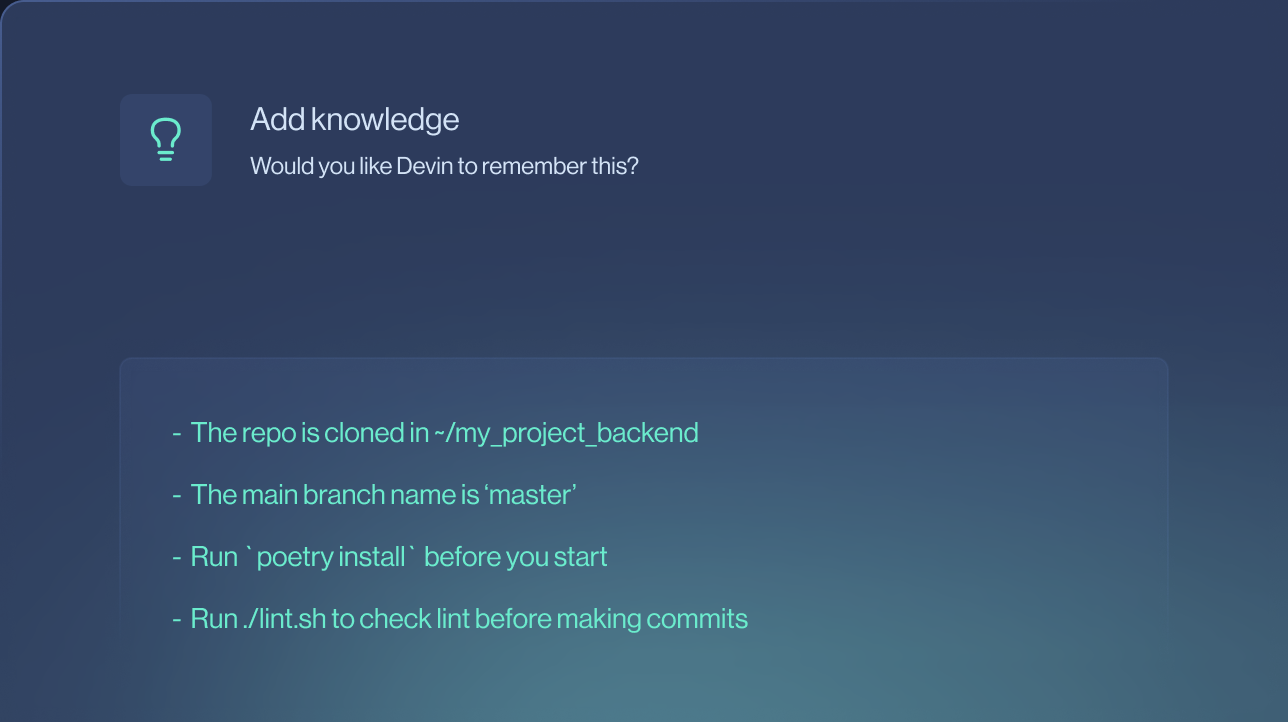Click the Would you like Devin prompt
Screen dimensions: 1288x722
tap(444, 166)
